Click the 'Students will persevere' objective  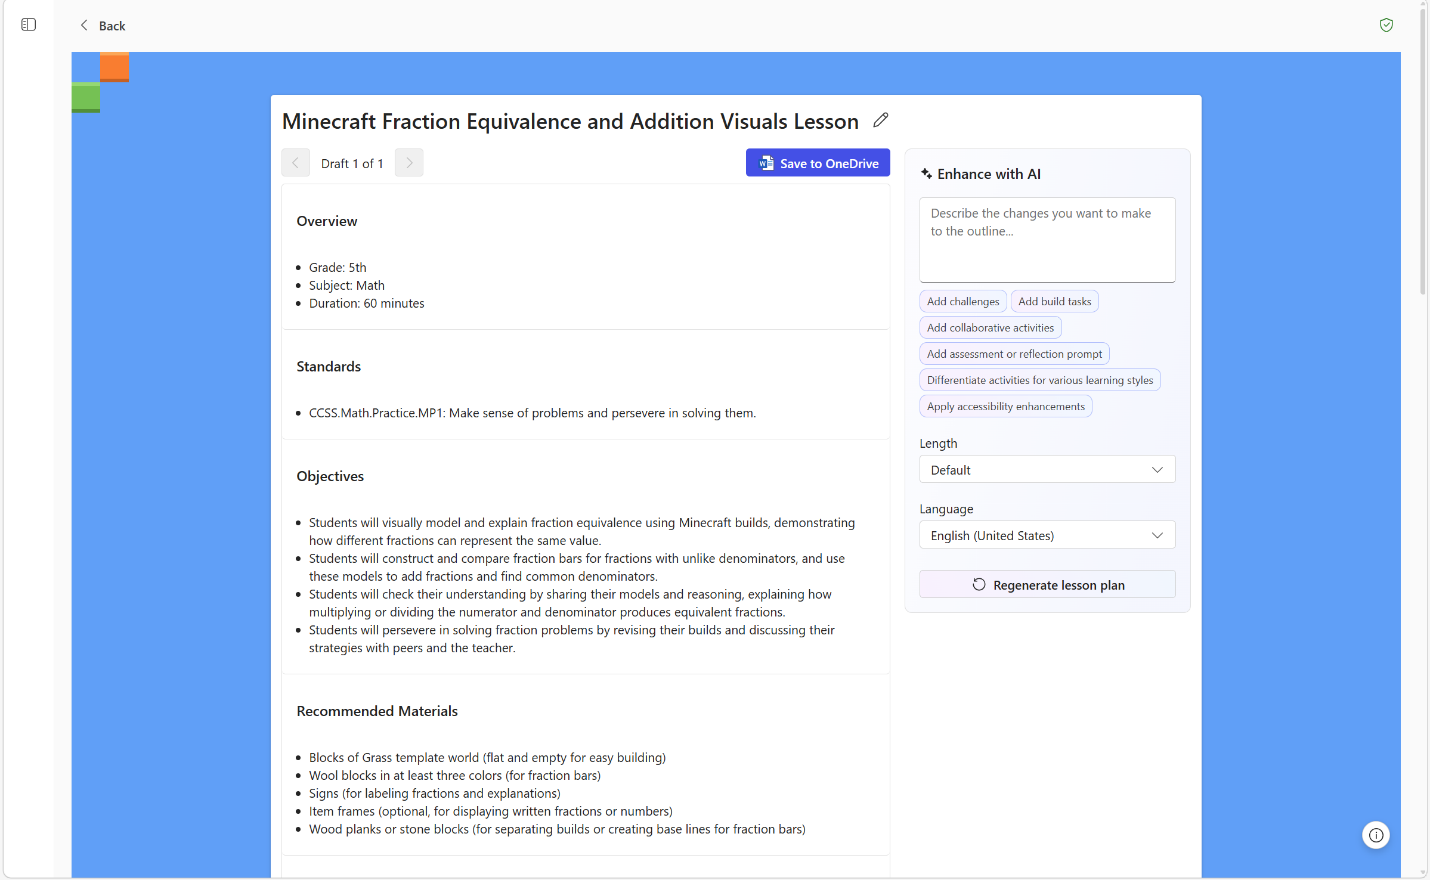[572, 640]
